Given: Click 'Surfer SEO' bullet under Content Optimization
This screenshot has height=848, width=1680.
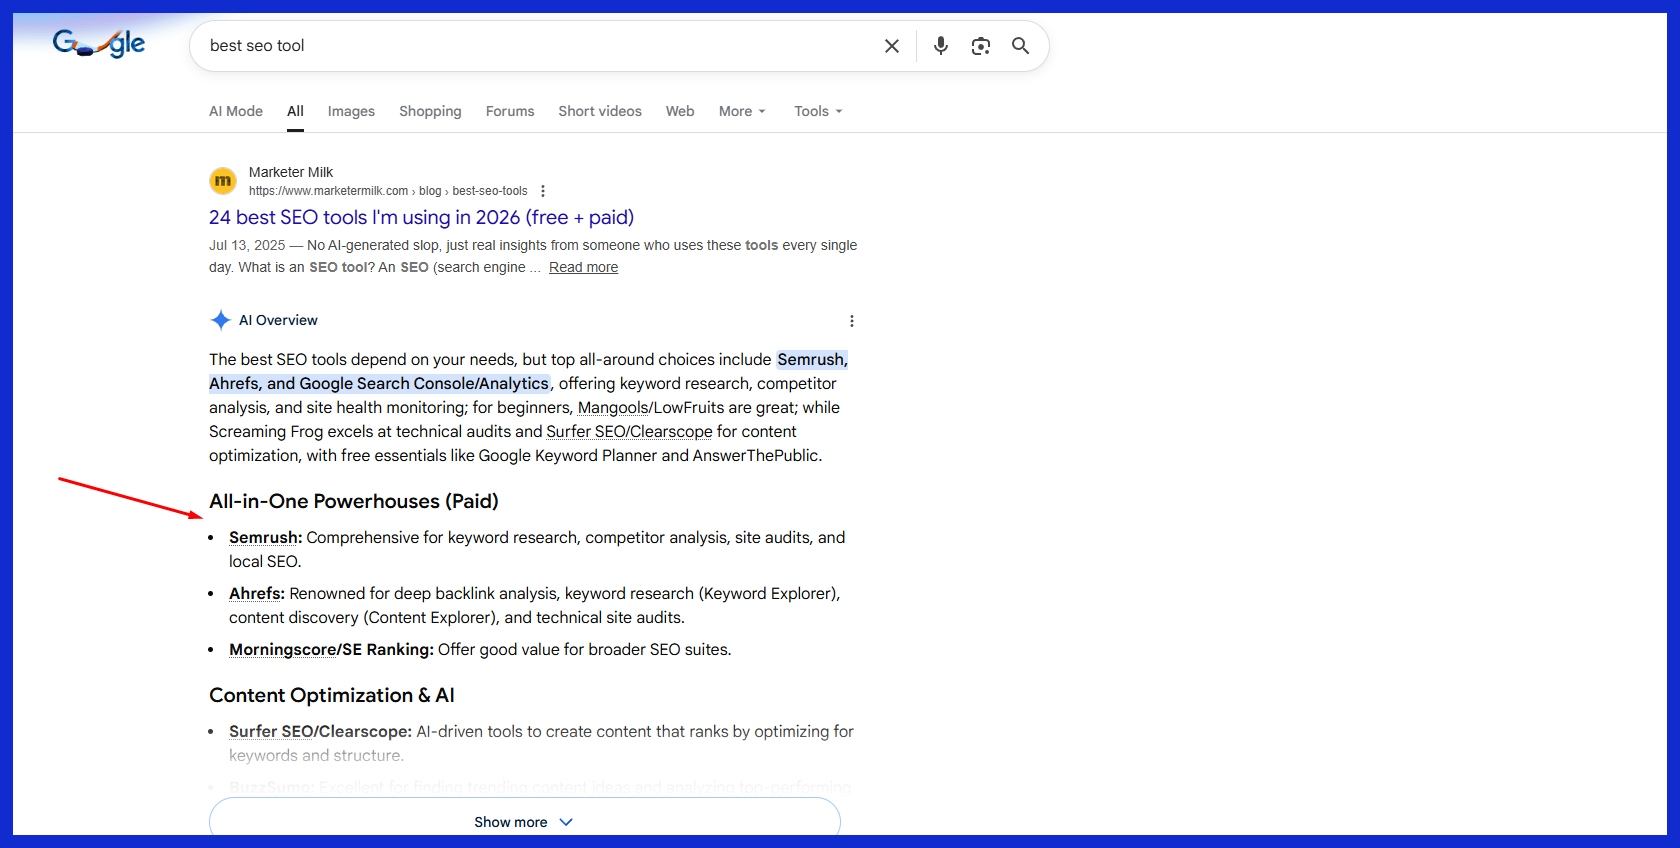Looking at the screenshot, I should pyautogui.click(x=271, y=731).
